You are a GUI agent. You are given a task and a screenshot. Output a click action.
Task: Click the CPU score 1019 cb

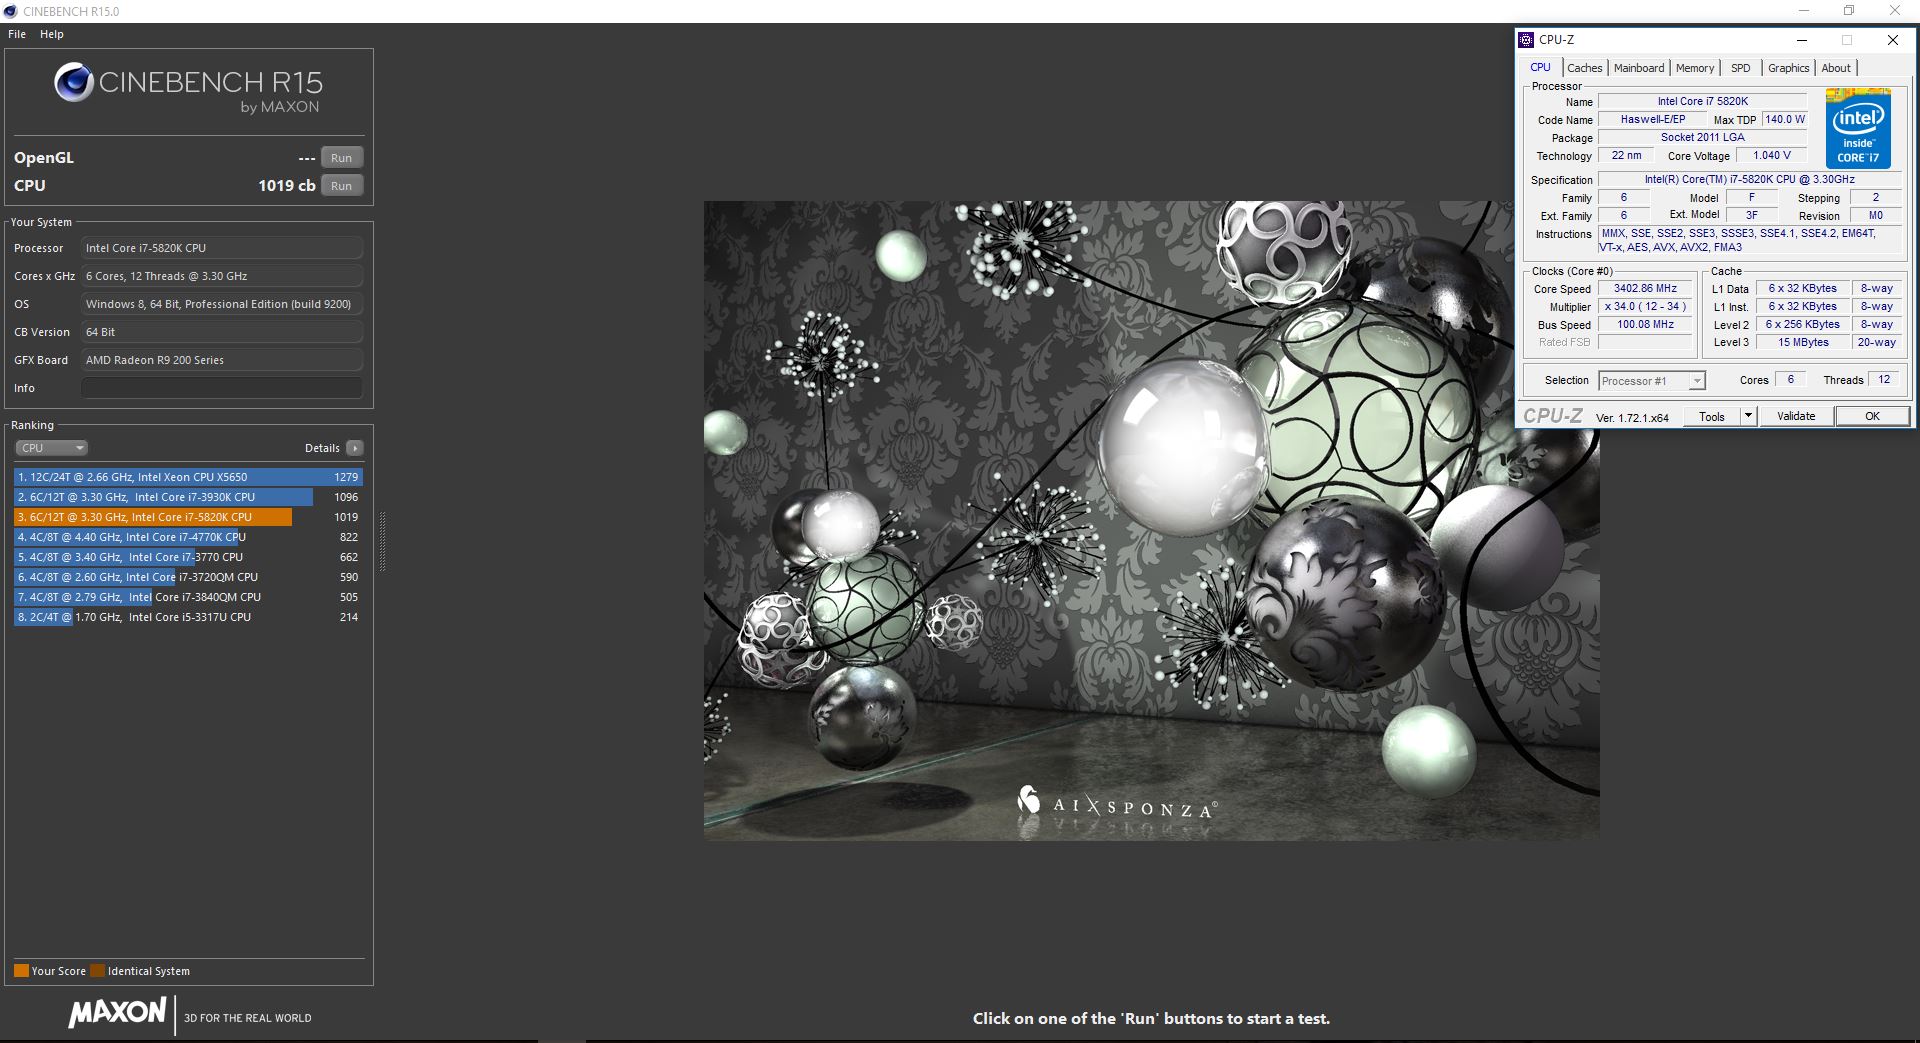click(286, 186)
